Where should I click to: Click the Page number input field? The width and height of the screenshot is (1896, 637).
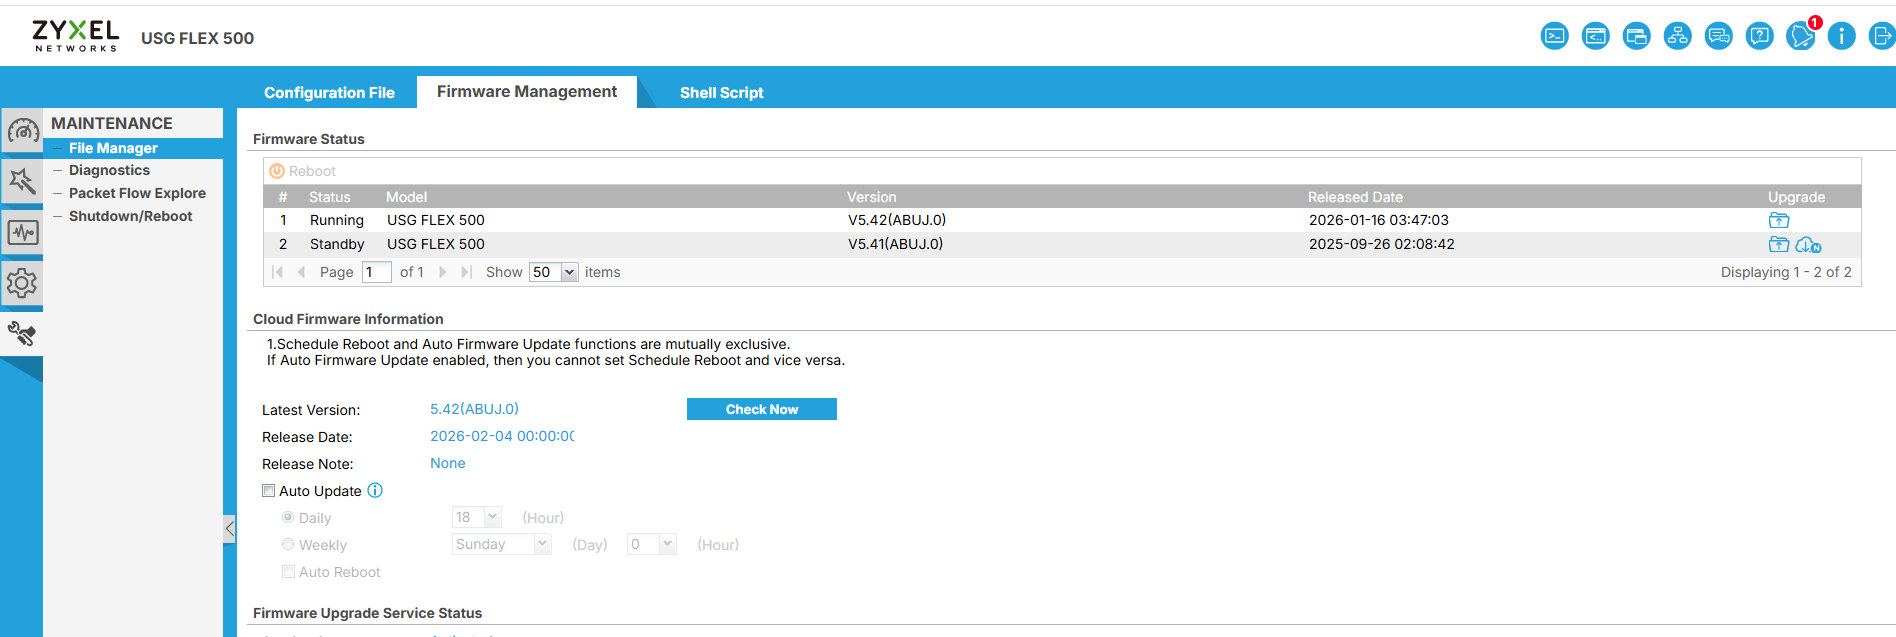click(377, 272)
